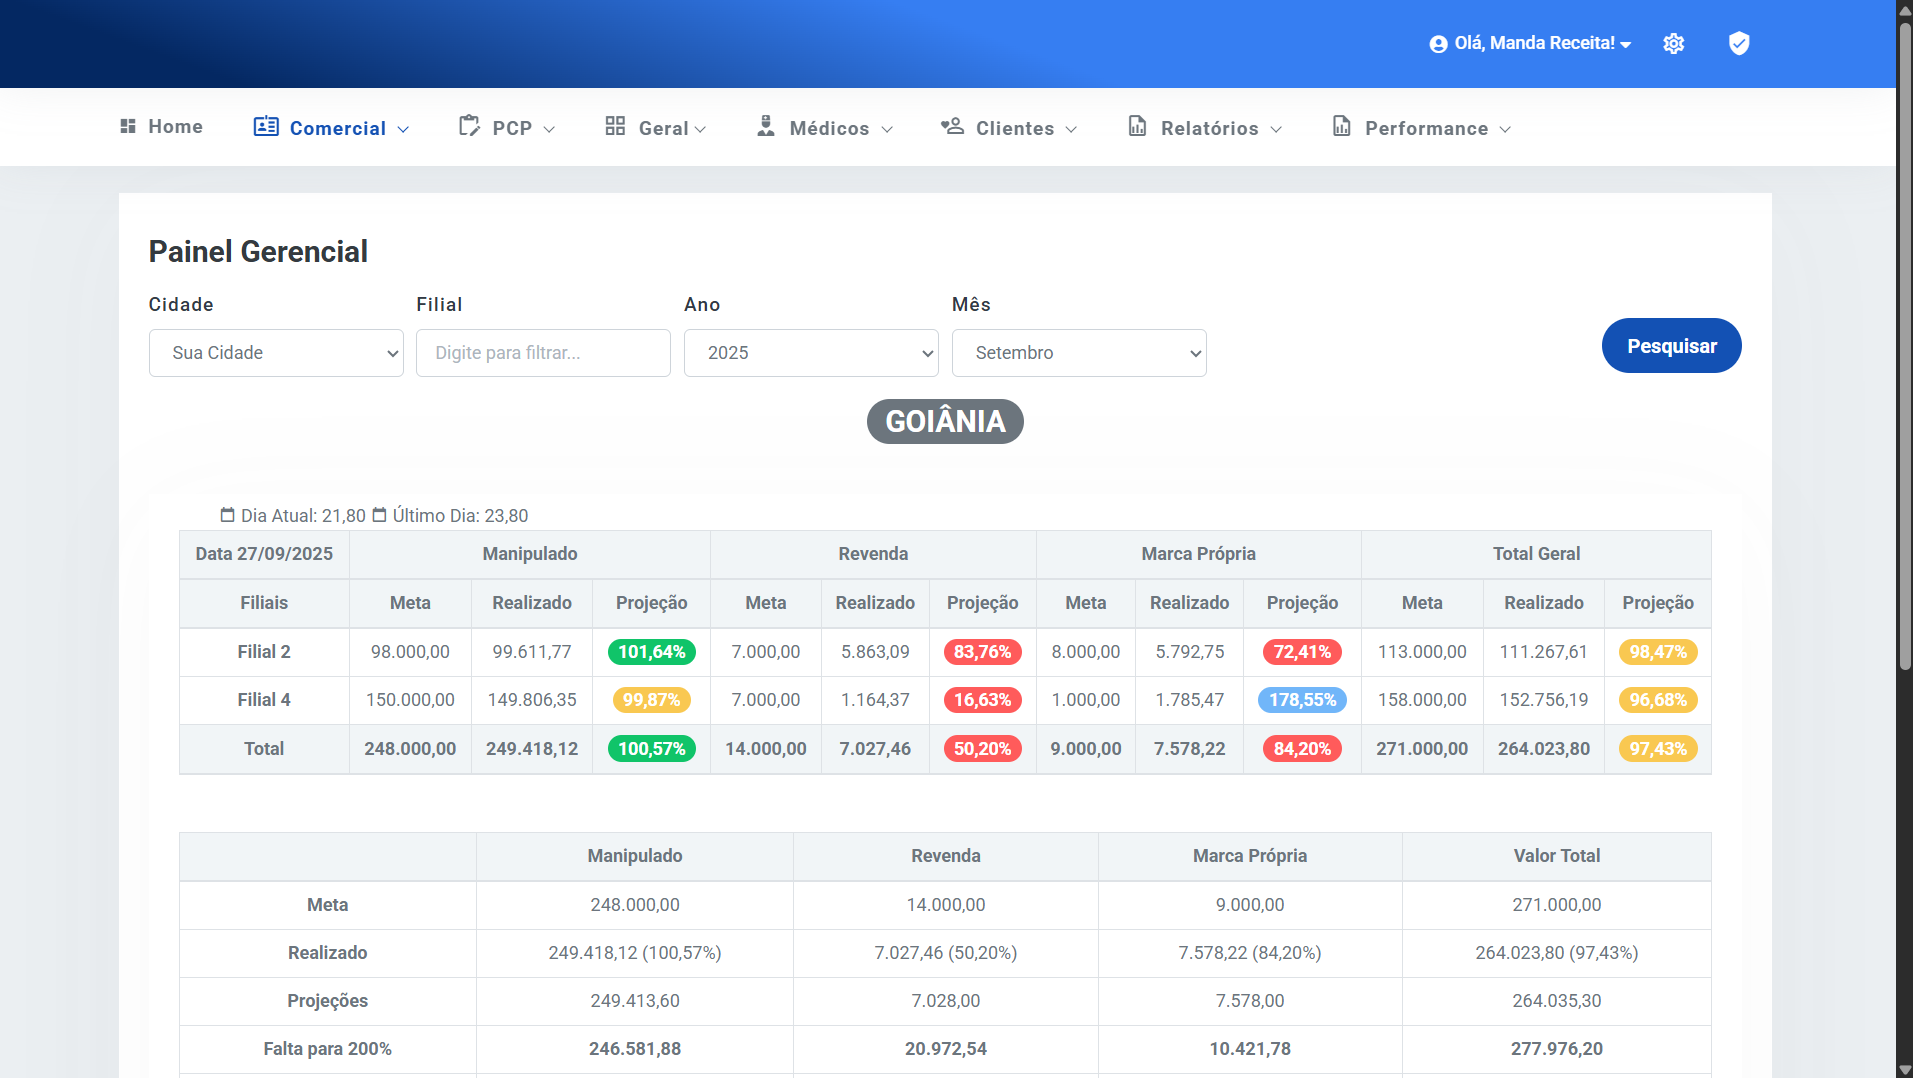Viewport: 1913px width, 1078px height.
Task: Click the Filial filter input field
Action: 543,353
